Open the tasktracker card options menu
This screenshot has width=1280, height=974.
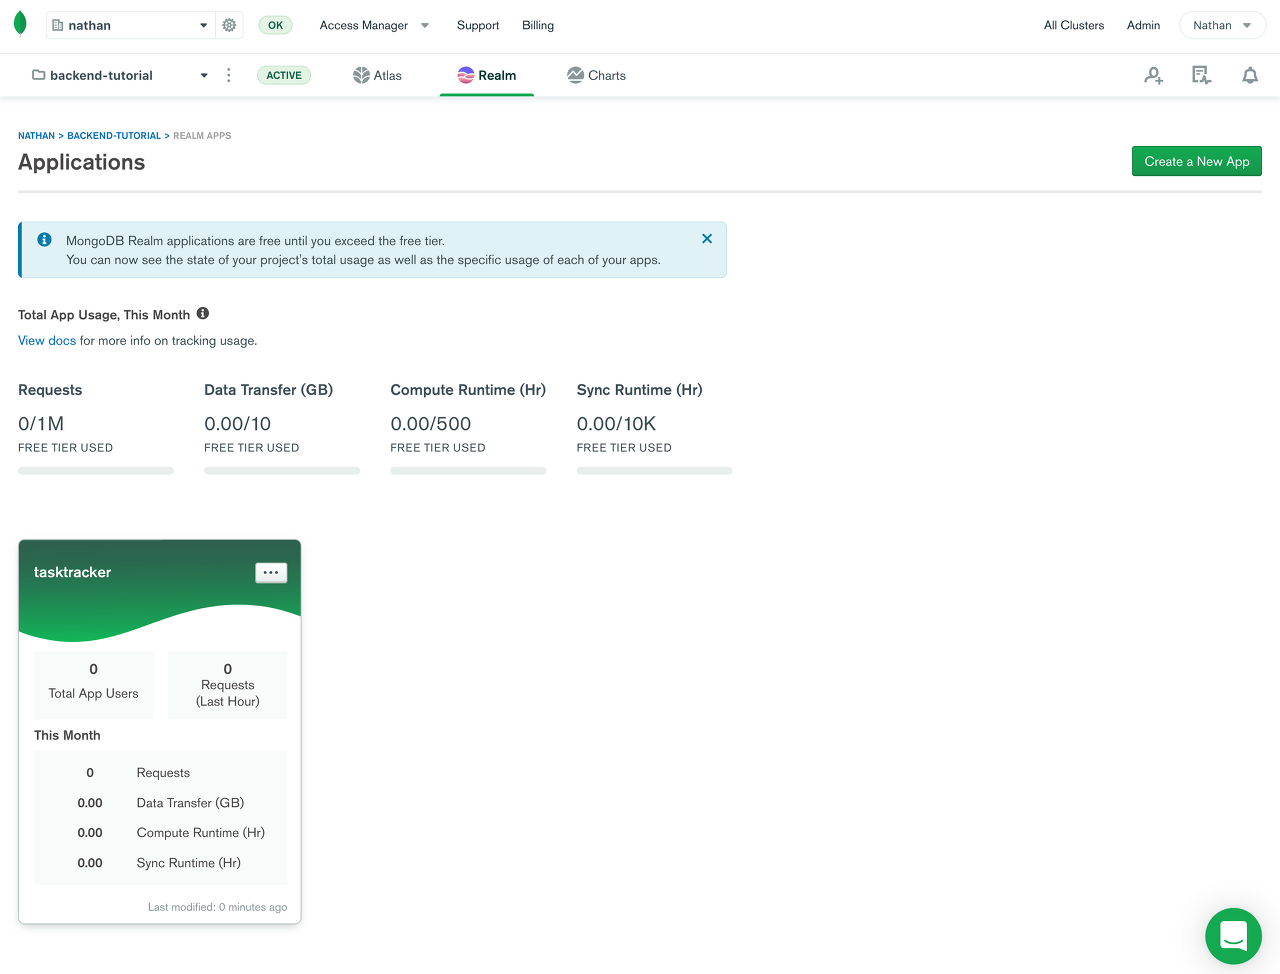click(x=271, y=573)
